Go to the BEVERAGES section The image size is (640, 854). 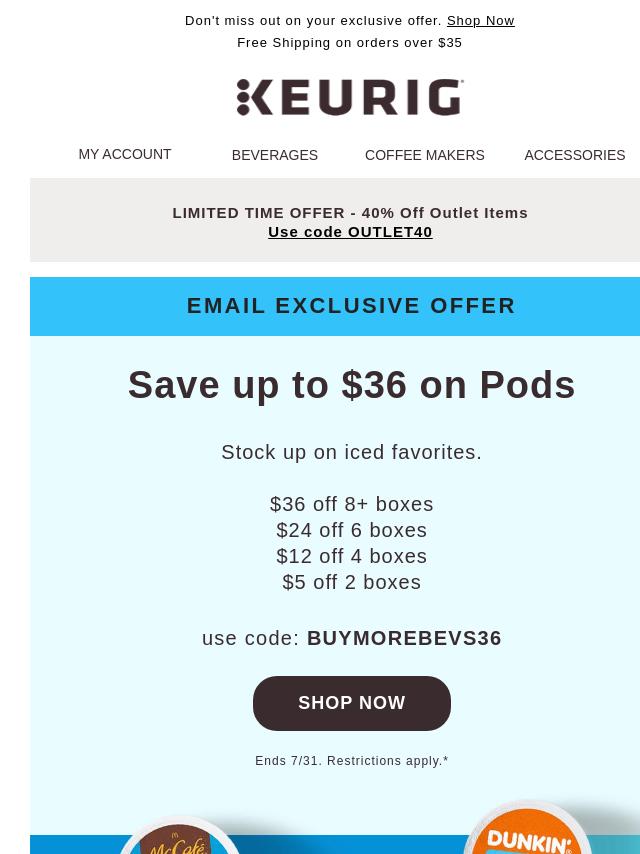[x=275, y=155]
